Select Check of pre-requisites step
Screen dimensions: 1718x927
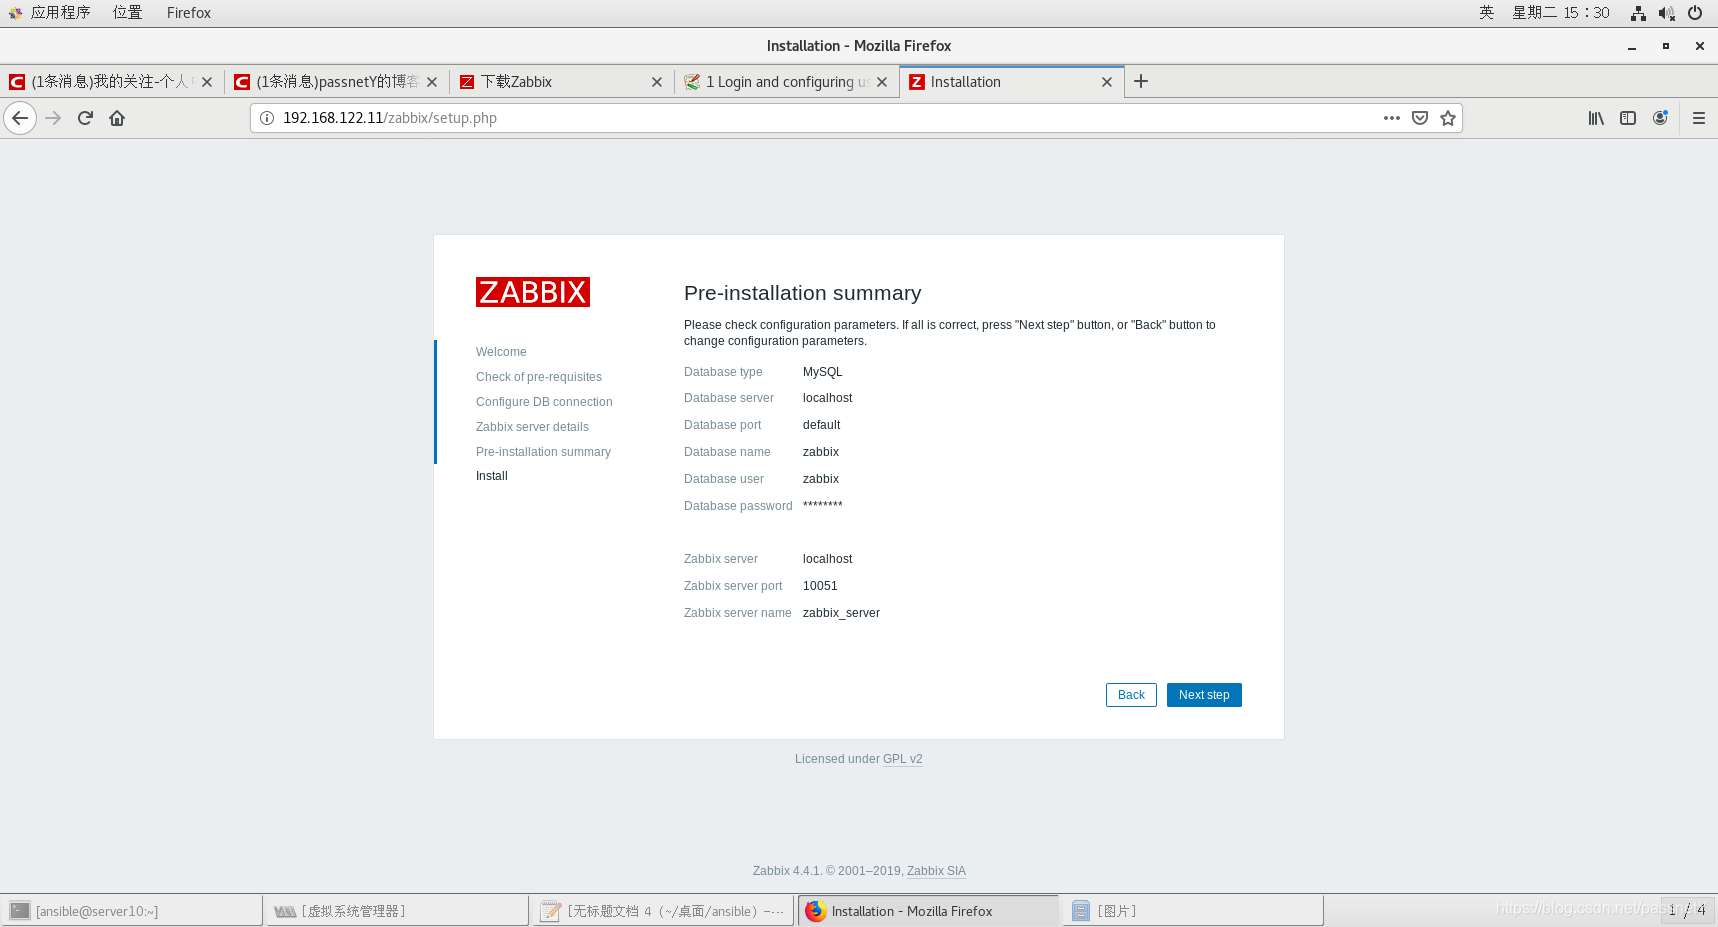[x=539, y=377]
